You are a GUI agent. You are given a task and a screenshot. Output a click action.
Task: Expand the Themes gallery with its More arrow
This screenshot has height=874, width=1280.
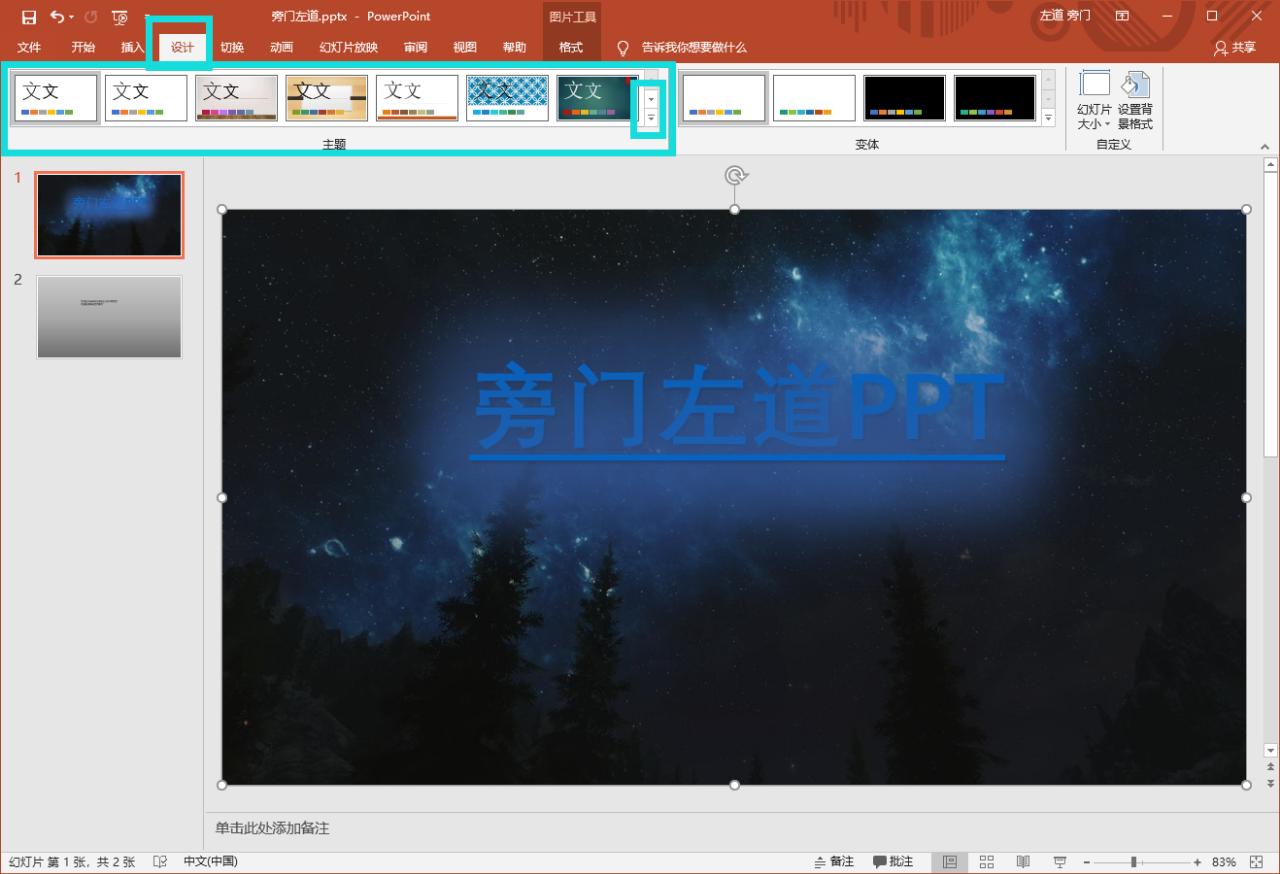(x=650, y=117)
